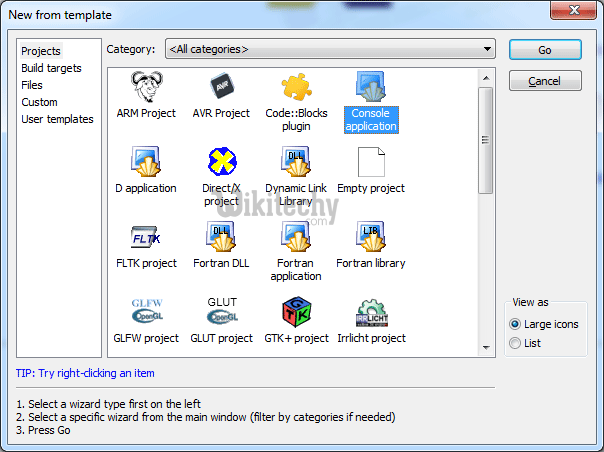Click the D application icon
The height and width of the screenshot is (452, 604).
(x=146, y=161)
